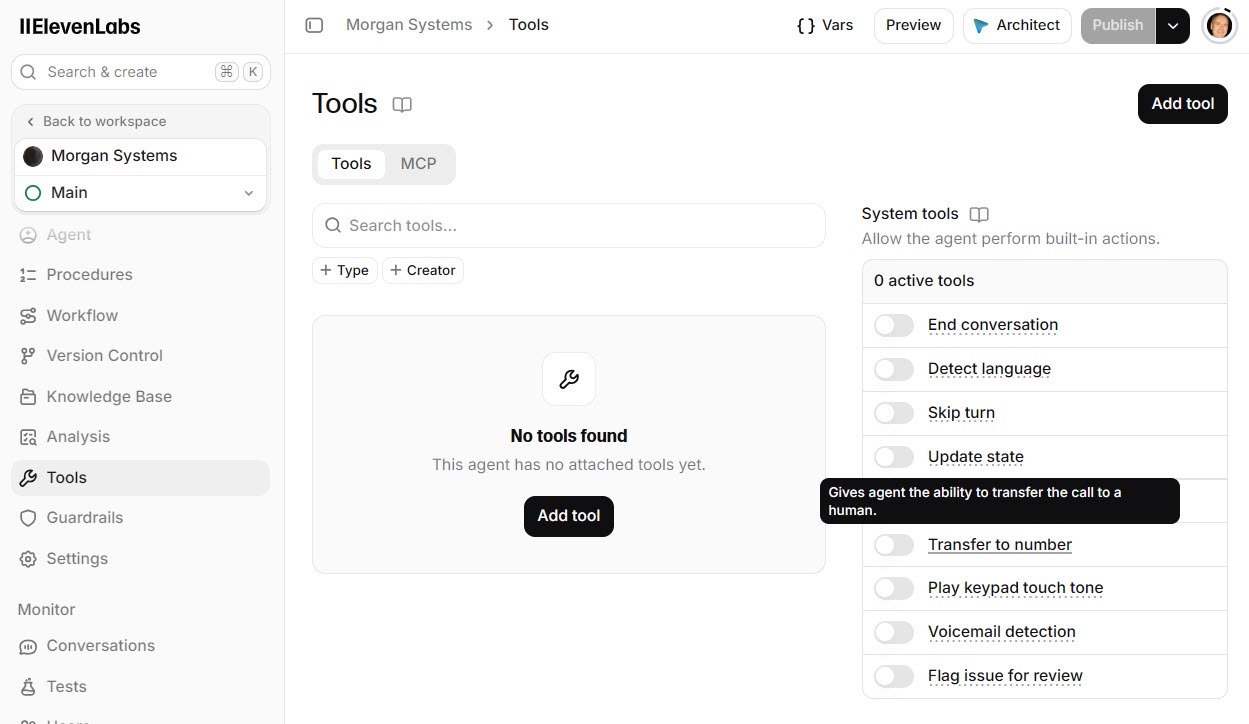
Task: Click Morgan Systems in the breadcrumb
Action: click(x=409, y=25)
